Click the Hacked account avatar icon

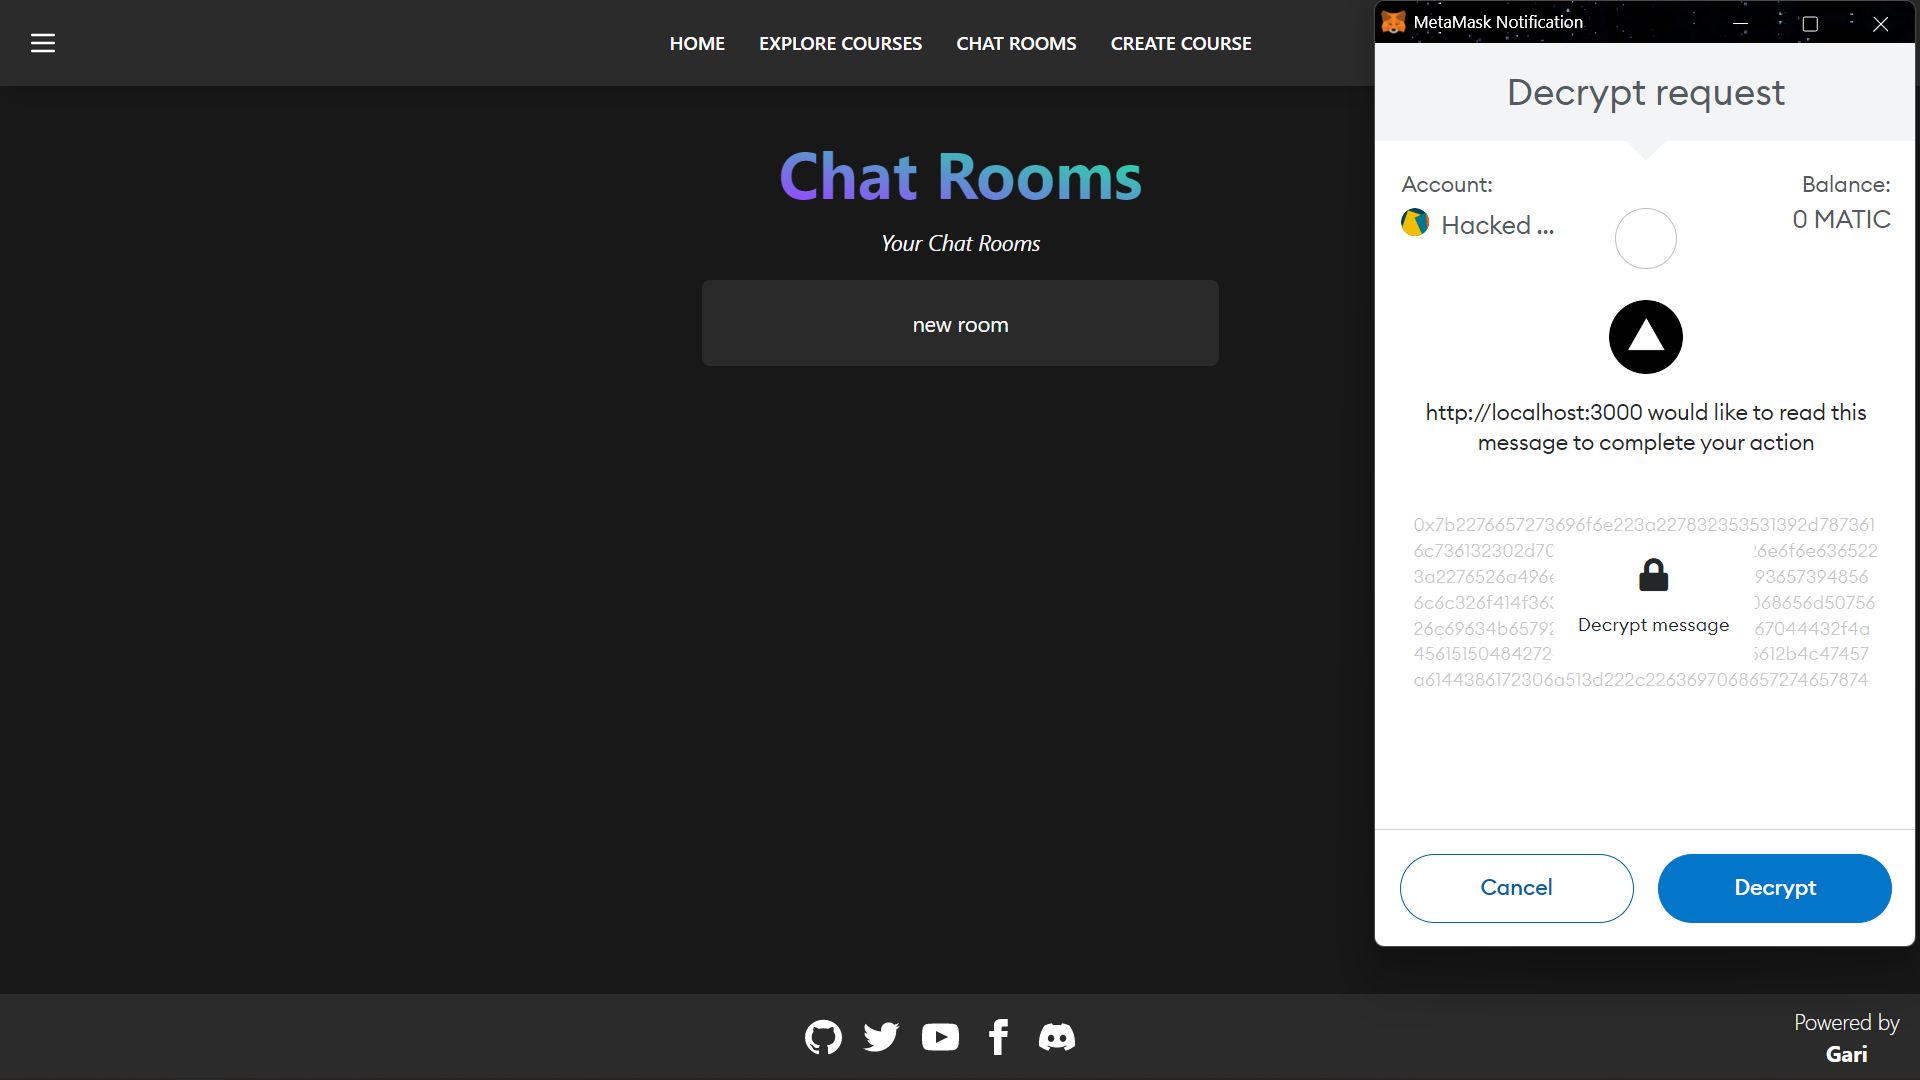tap(1415, 222)
